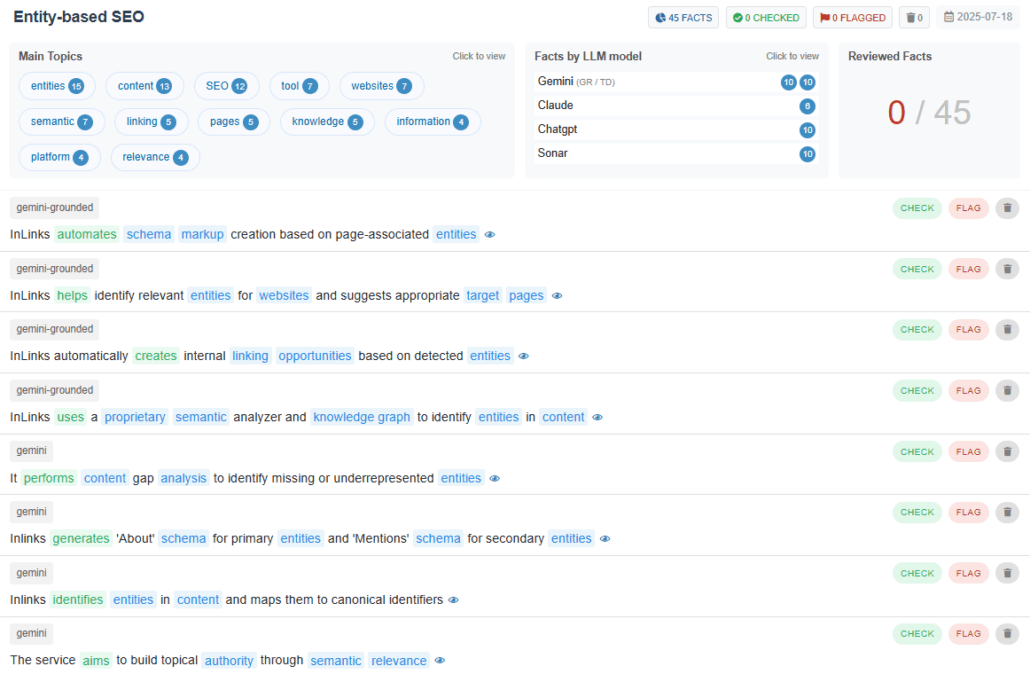Screen dimensions: 1030x674
Task: Select the 'SEO' topic chip
Action: [227, 86]
